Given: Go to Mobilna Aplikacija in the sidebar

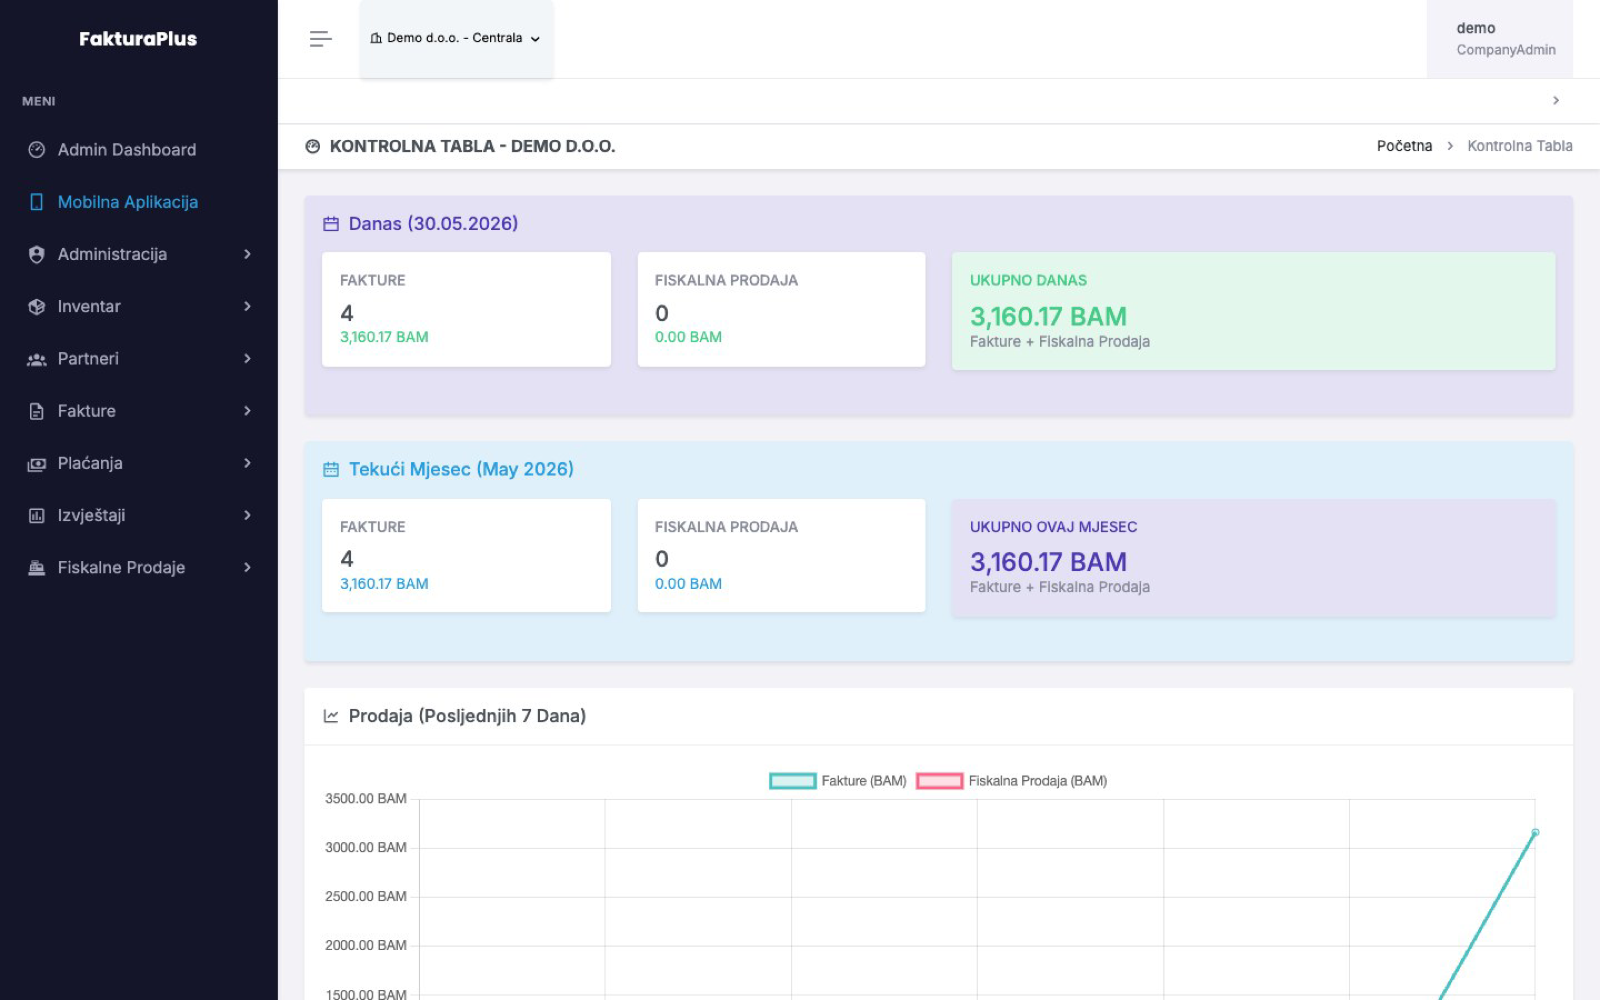Looking at the screenshot, I should point(139,202).
